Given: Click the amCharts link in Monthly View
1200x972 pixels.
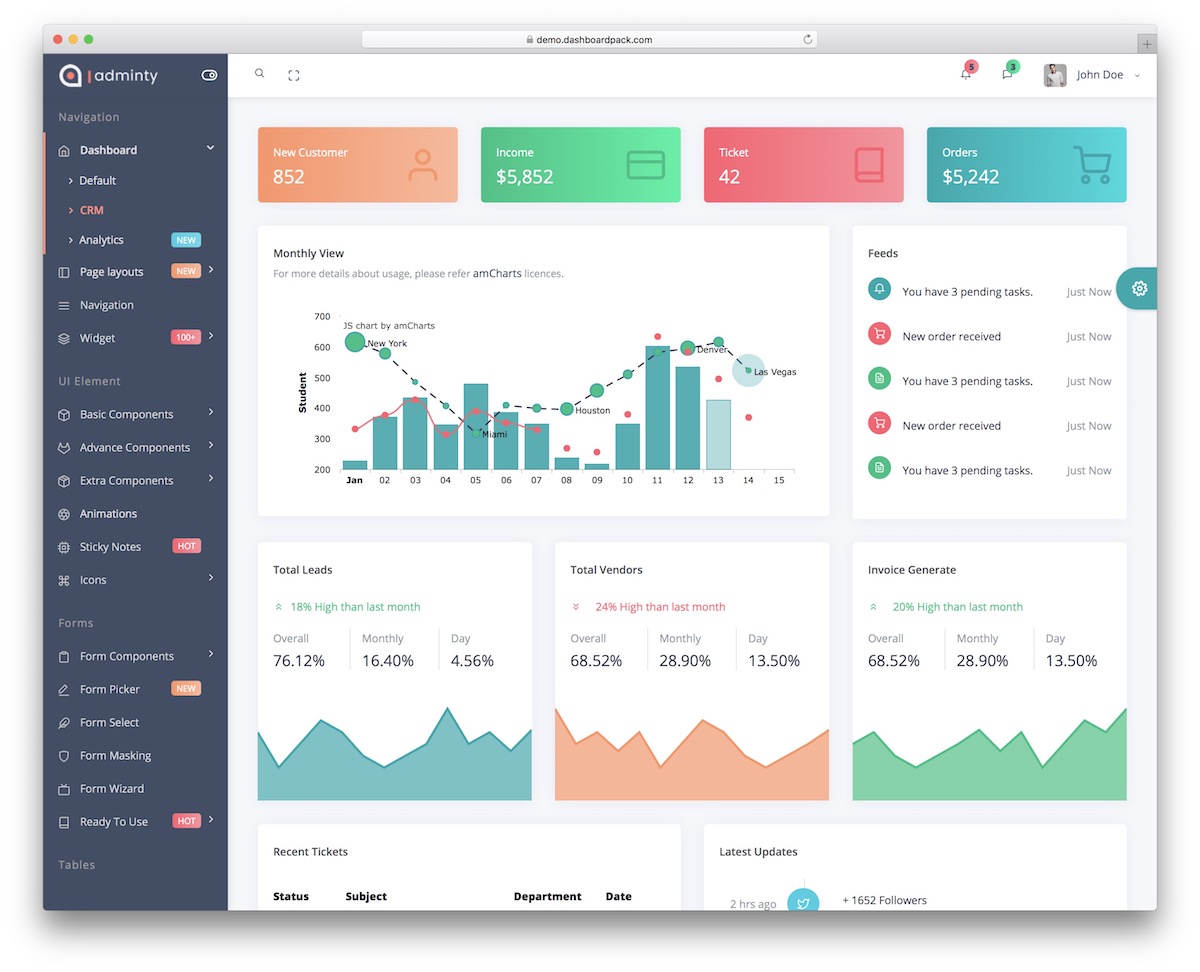Looking at the screenshot, I should [x=503, y=273].
